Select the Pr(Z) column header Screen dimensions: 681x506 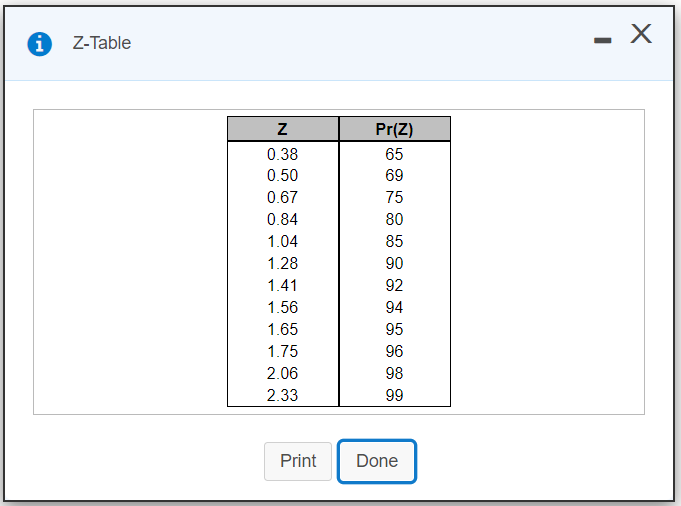point(394,129)
